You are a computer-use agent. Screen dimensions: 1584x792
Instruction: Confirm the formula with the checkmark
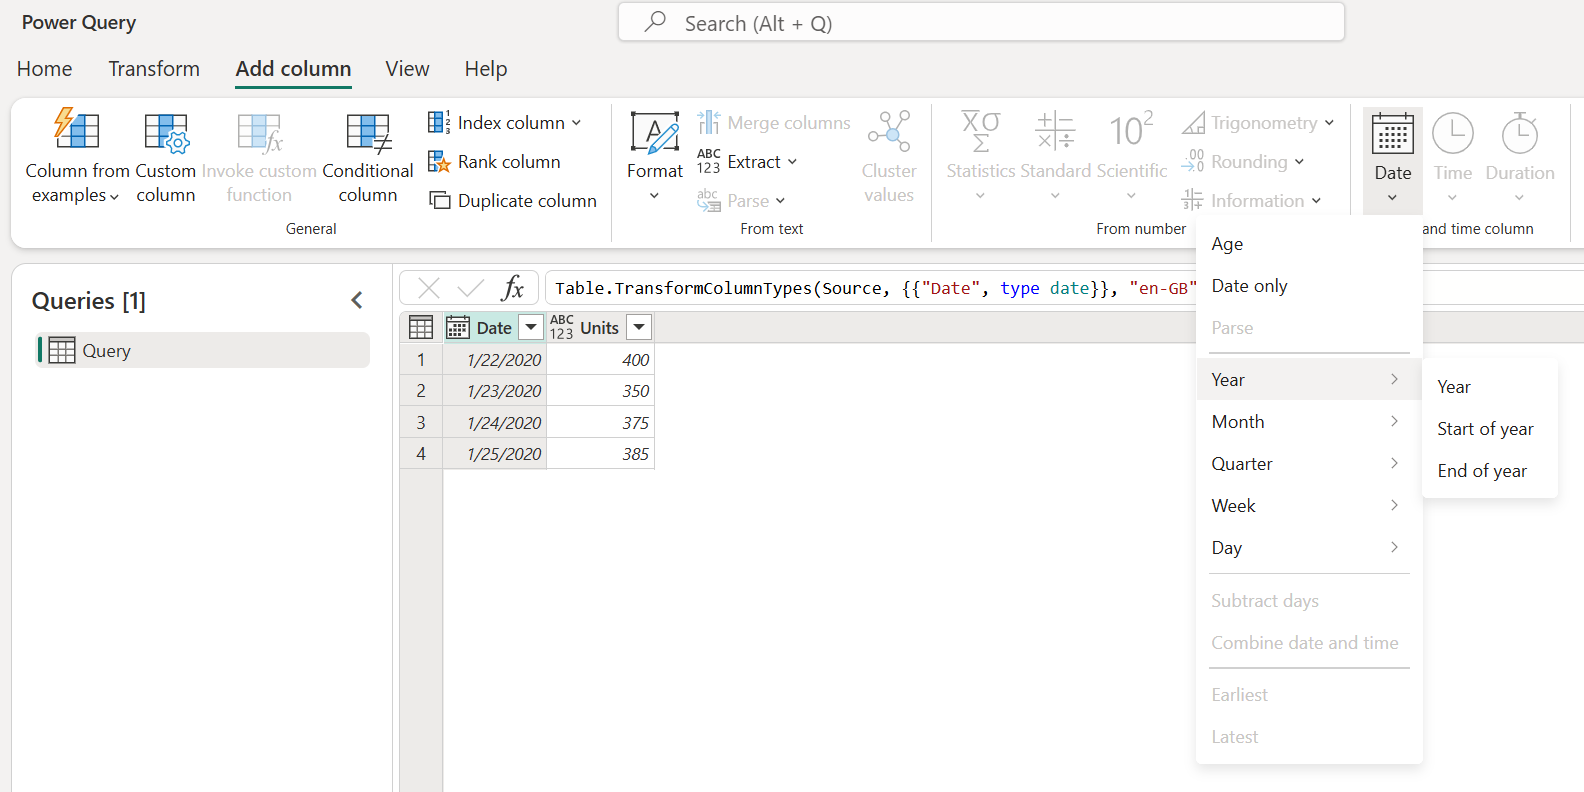(x=470, y=288)
